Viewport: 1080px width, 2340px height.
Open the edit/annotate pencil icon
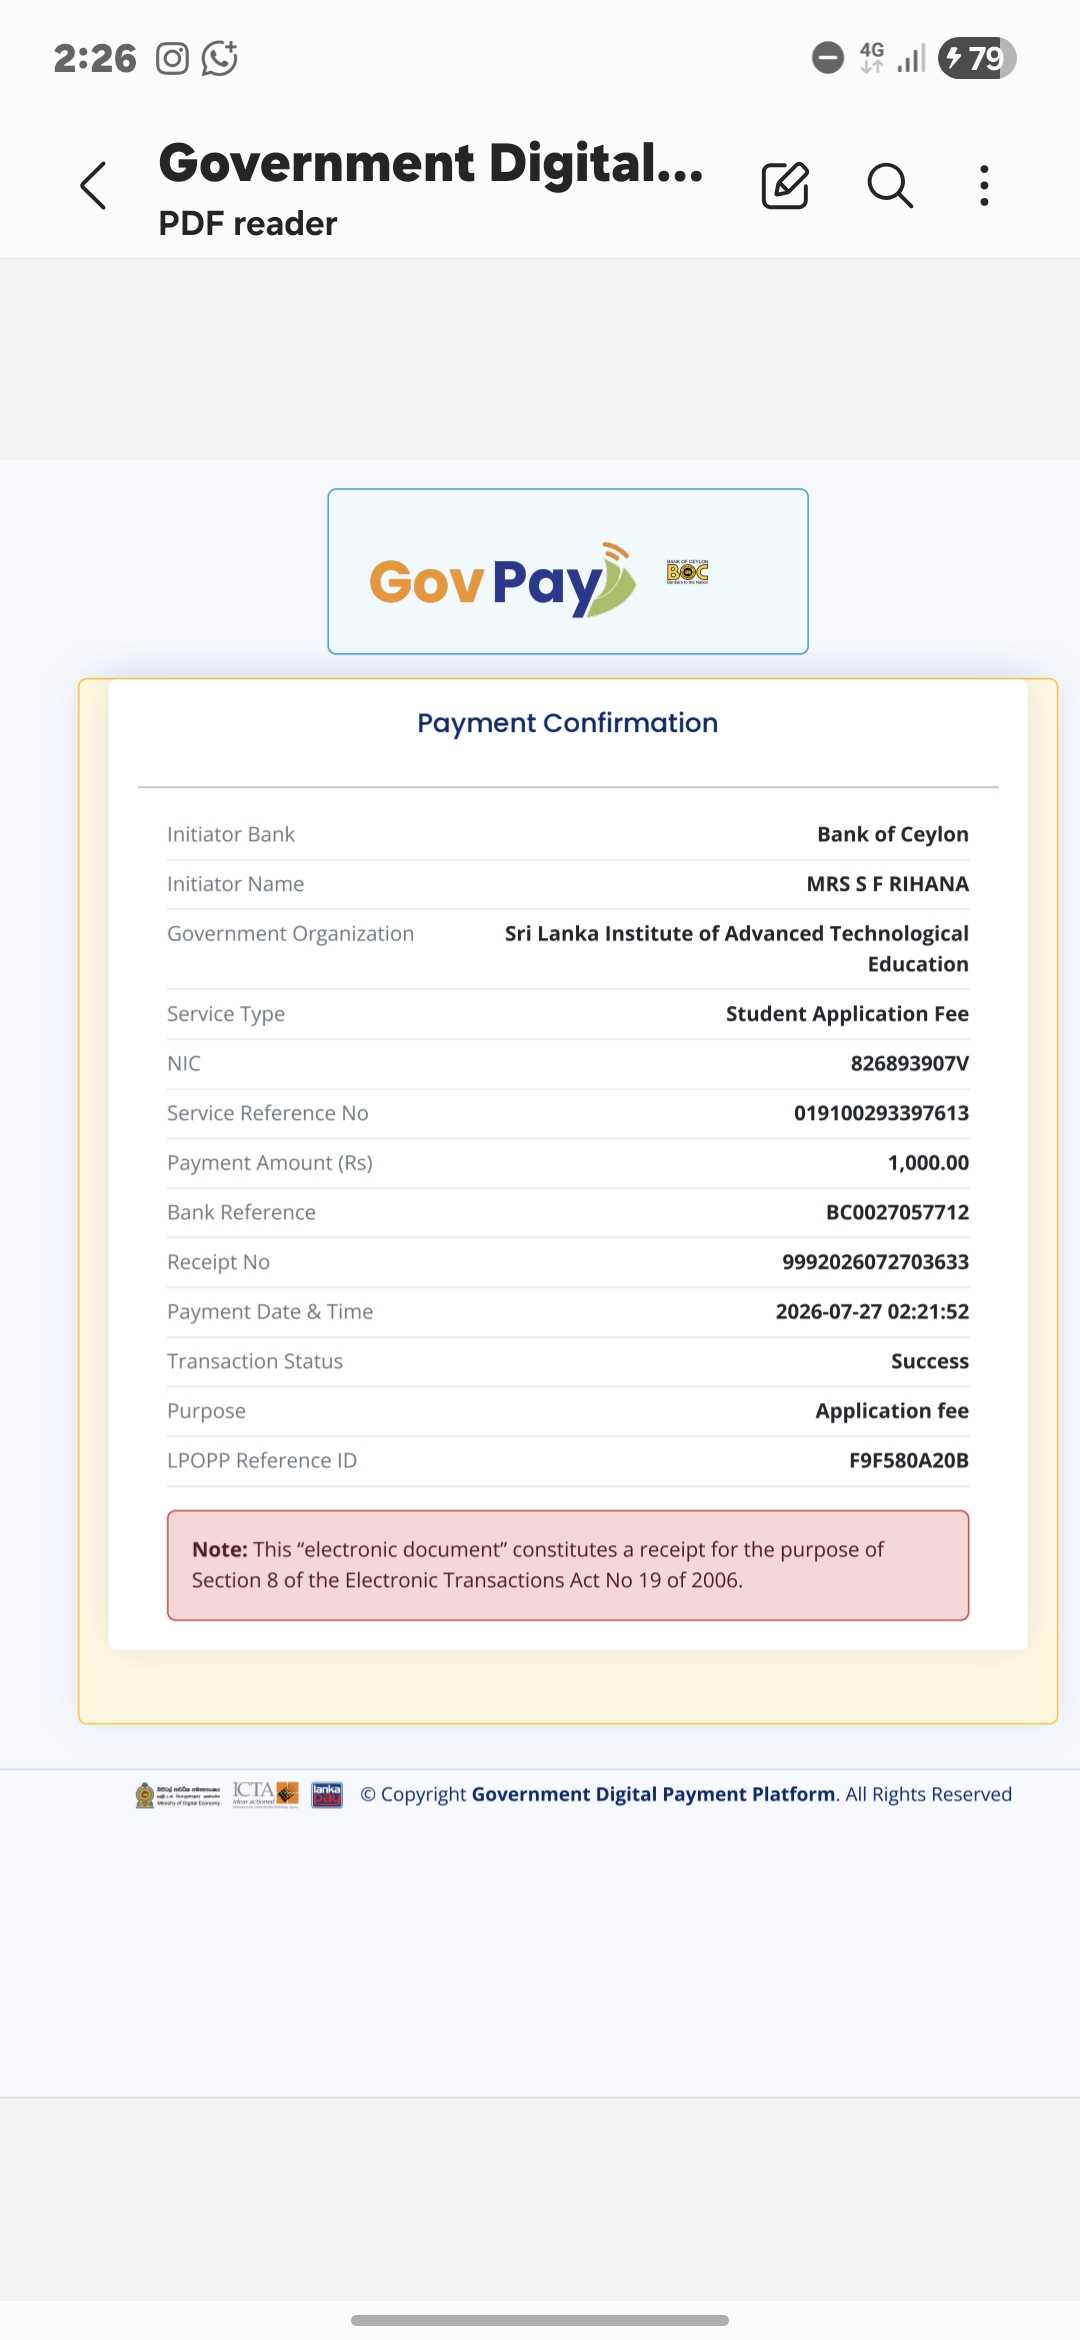click(785, 185)
